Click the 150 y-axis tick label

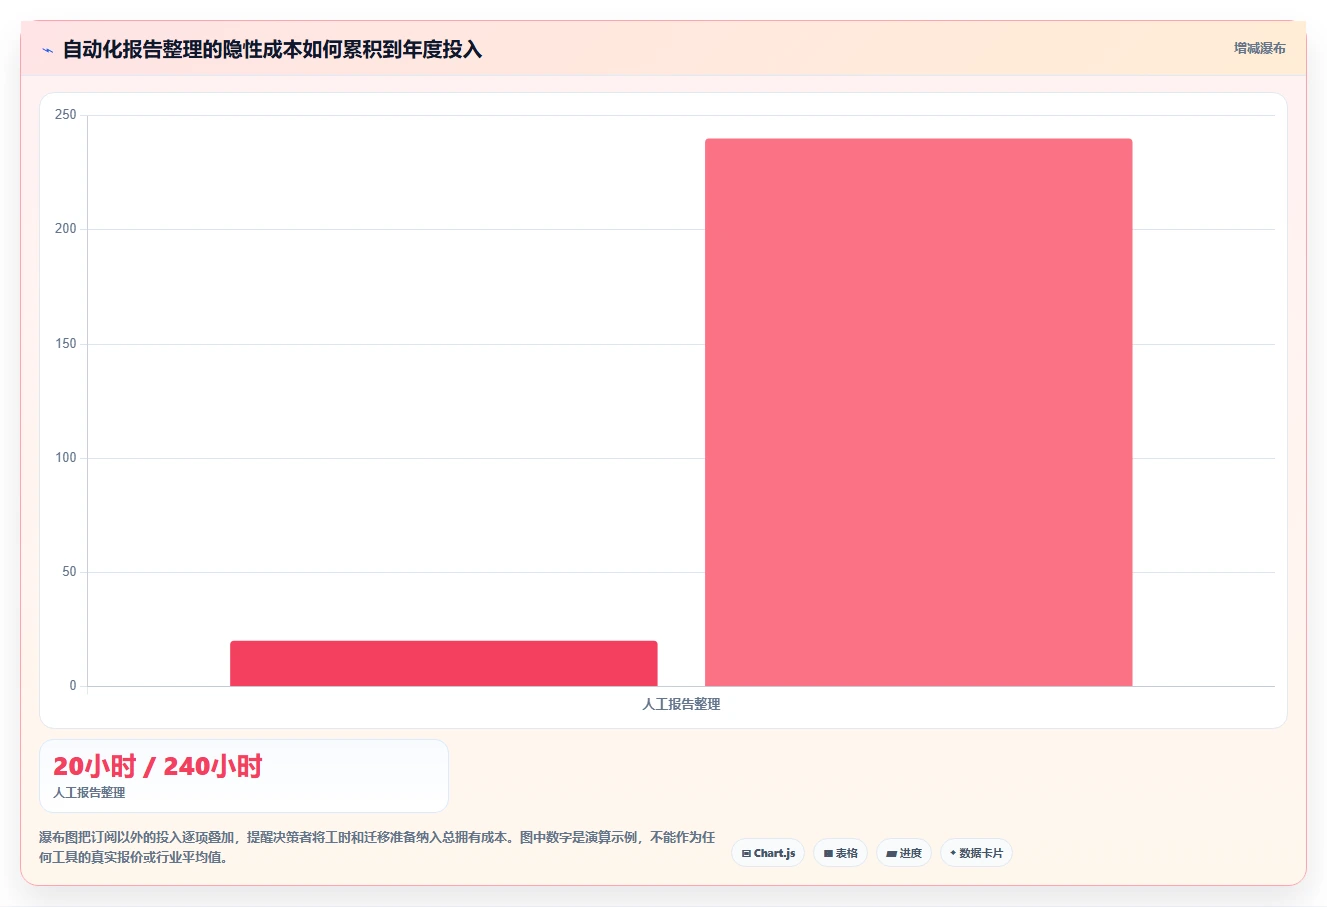pos(66,344)
